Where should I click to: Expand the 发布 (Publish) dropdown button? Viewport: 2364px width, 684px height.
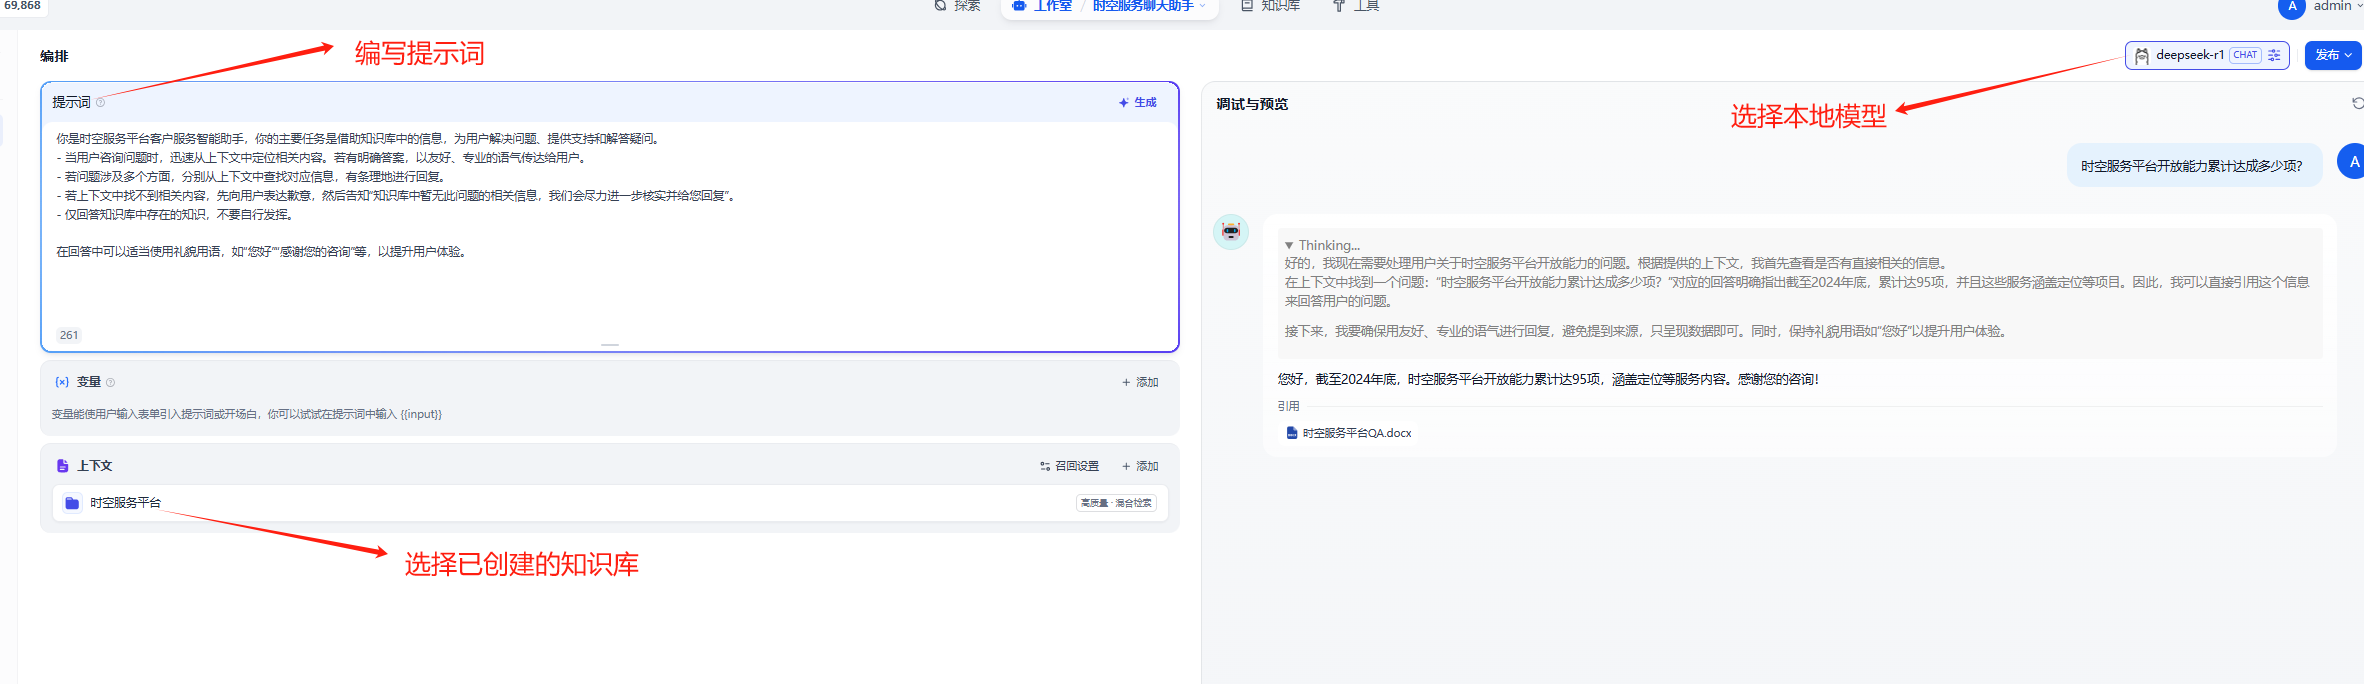2334,55
